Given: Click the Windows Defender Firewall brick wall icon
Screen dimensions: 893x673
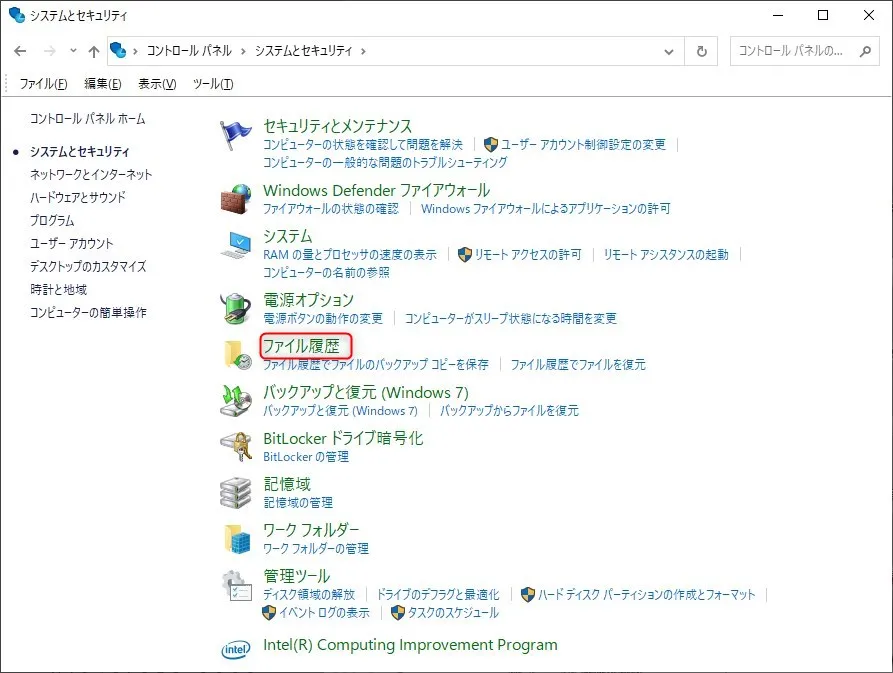Looking at the screenshot, I should (236, 198).
